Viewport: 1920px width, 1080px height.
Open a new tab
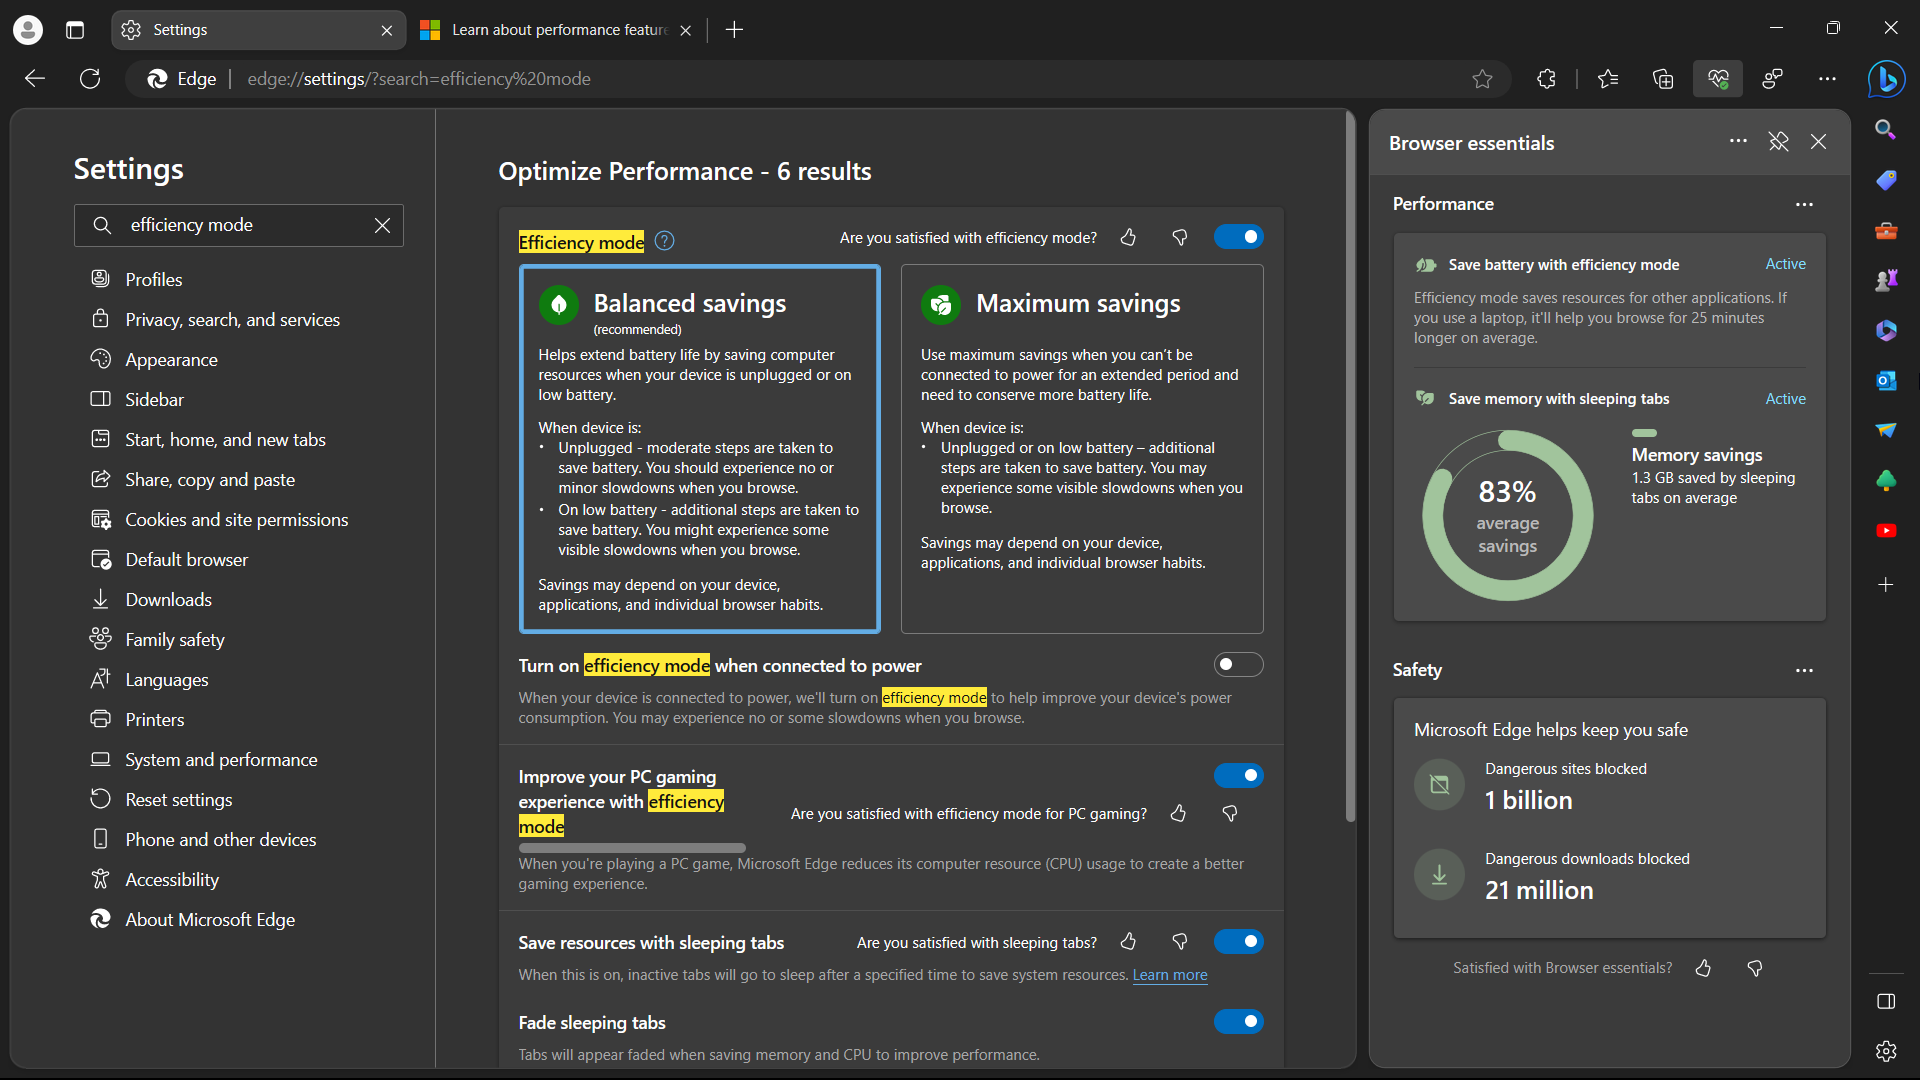[x=734, y=30]
